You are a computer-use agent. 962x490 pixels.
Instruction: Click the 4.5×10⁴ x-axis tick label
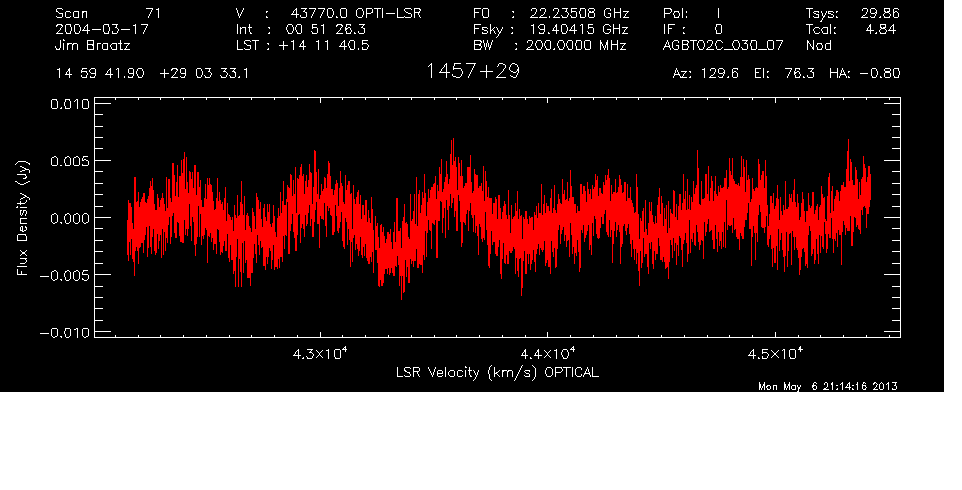click(775, 353)
